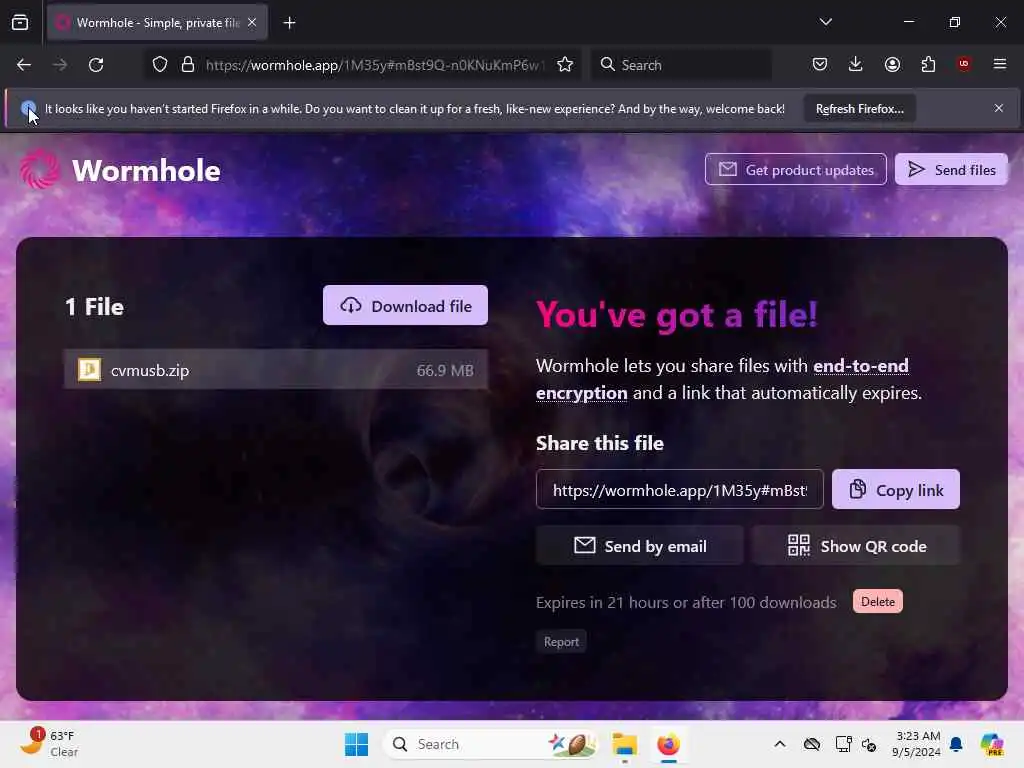Copy the share link
Screen dimensions: 1024x768
click(x=895, y=490)
